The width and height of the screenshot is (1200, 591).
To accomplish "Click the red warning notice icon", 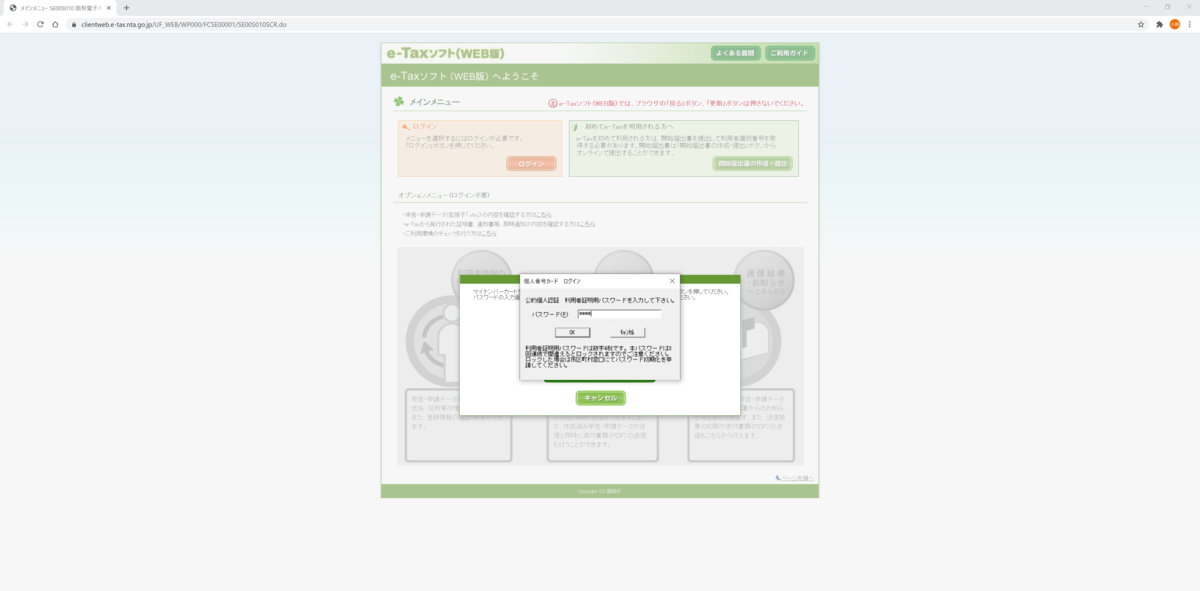I will coord(553,103).
